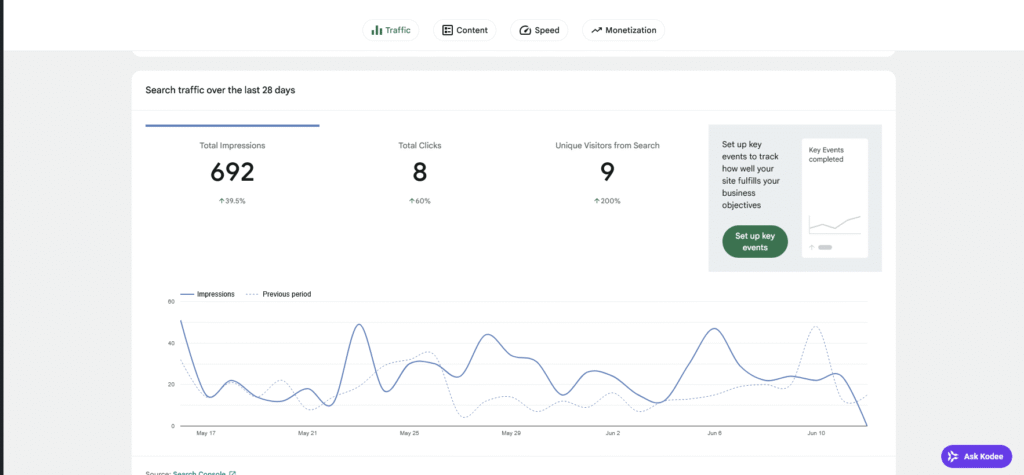The image size is (1024, 475).
Task: Select the Total Impressions metric
Action: click(232, 174)
